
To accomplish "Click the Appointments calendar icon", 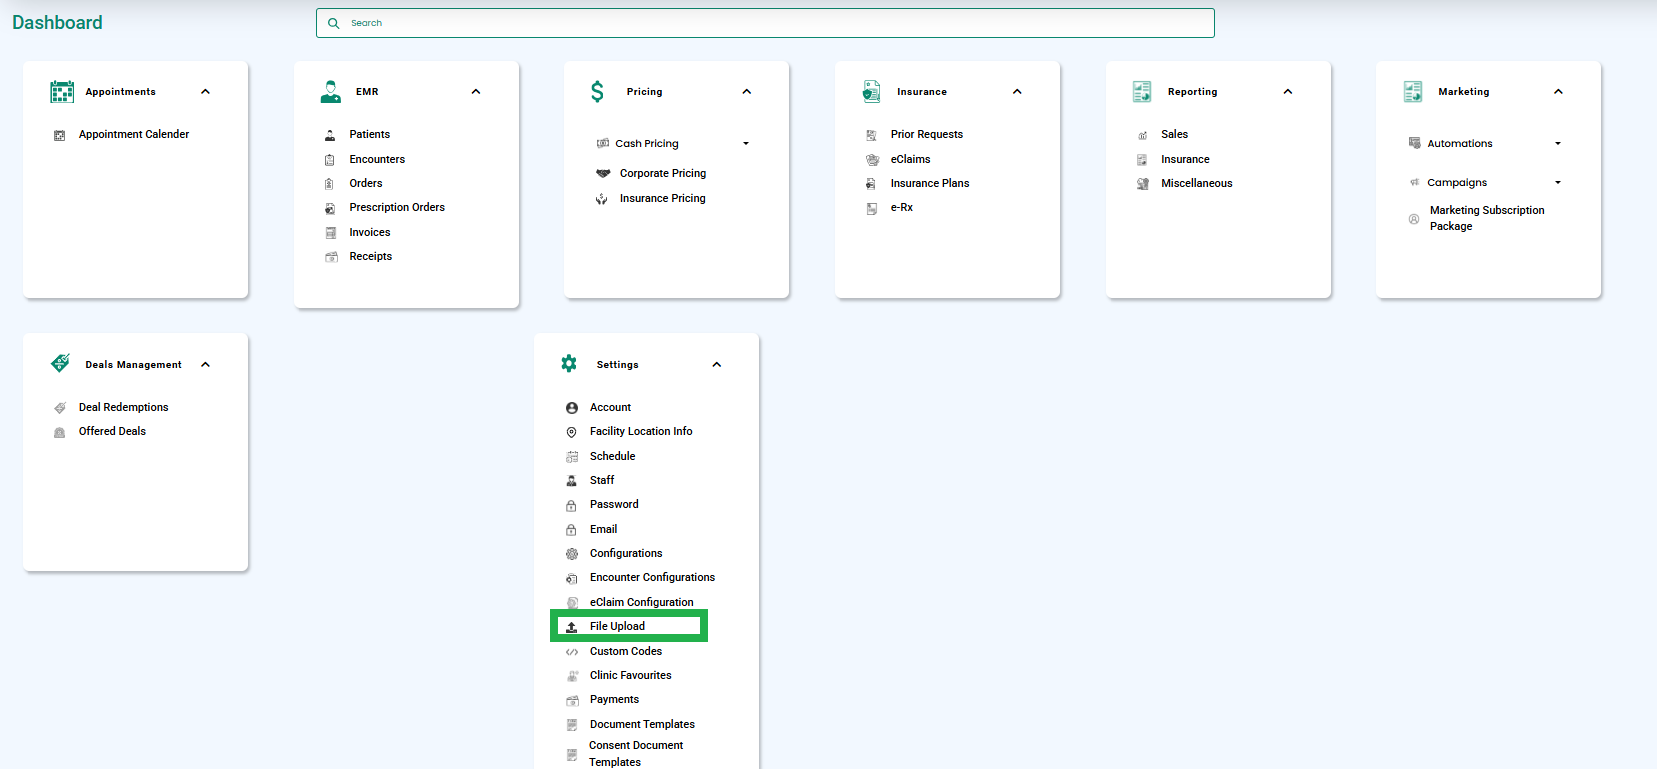I will (x=62, y=92).
